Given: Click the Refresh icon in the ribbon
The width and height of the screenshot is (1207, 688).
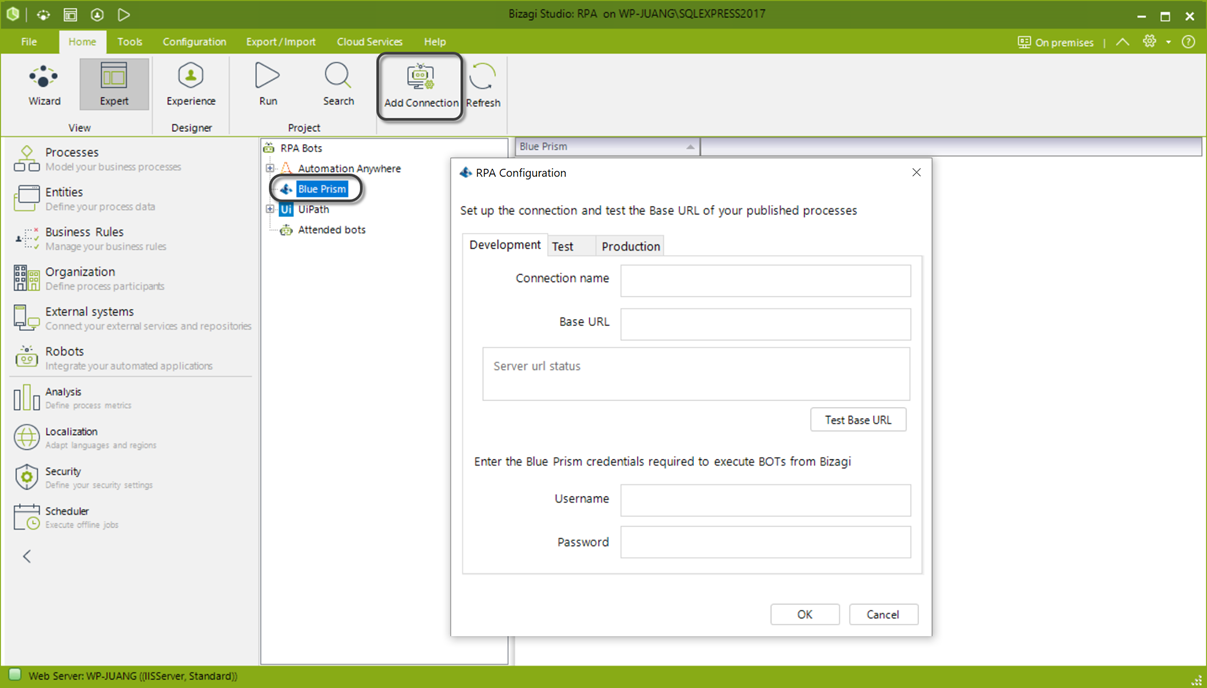Looking at the screenshot, I should point(483,88).
